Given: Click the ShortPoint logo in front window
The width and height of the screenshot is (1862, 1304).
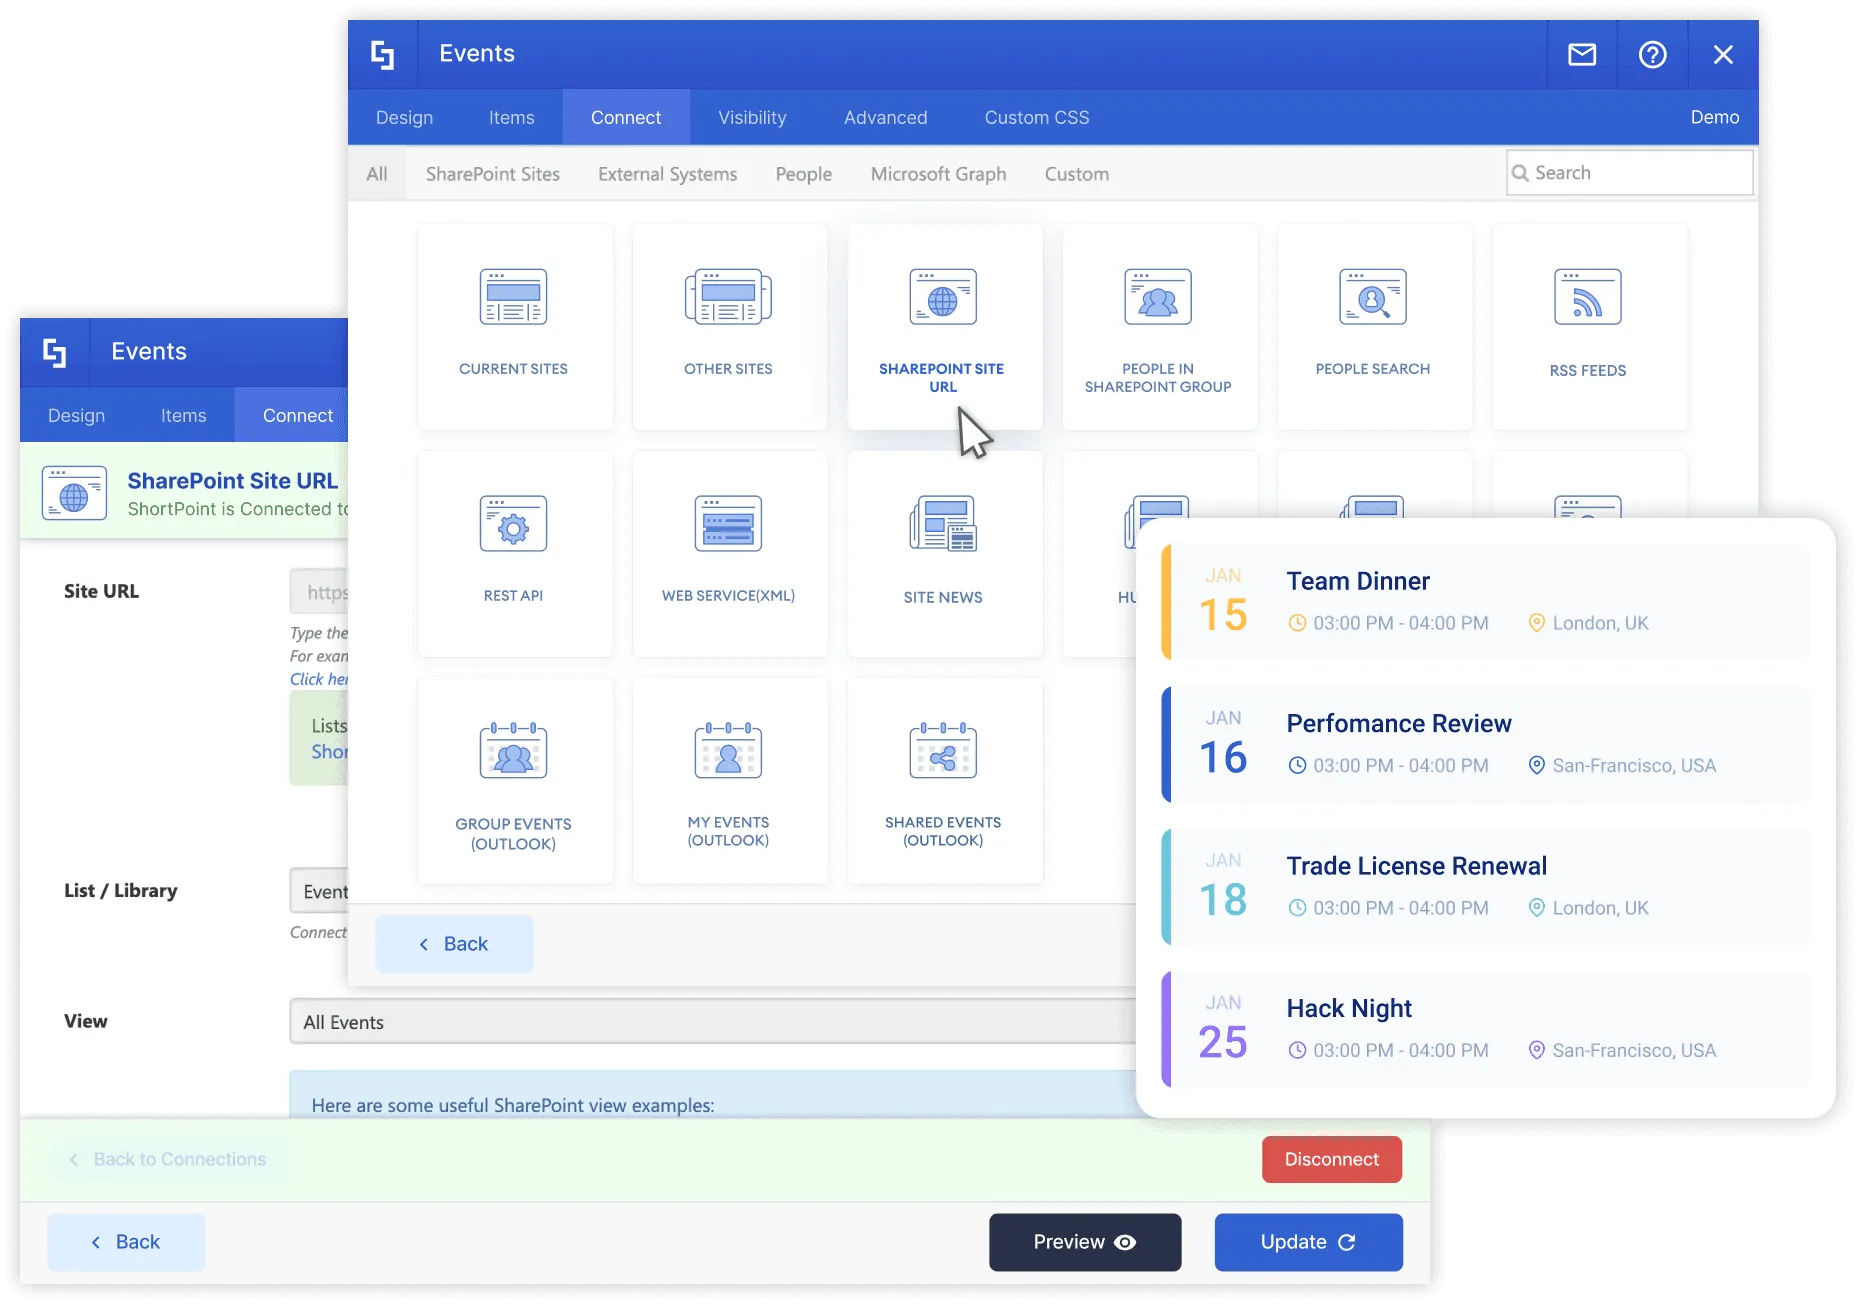Looking at the screenshot, I should pyautogui.click(x=383, y=54).
